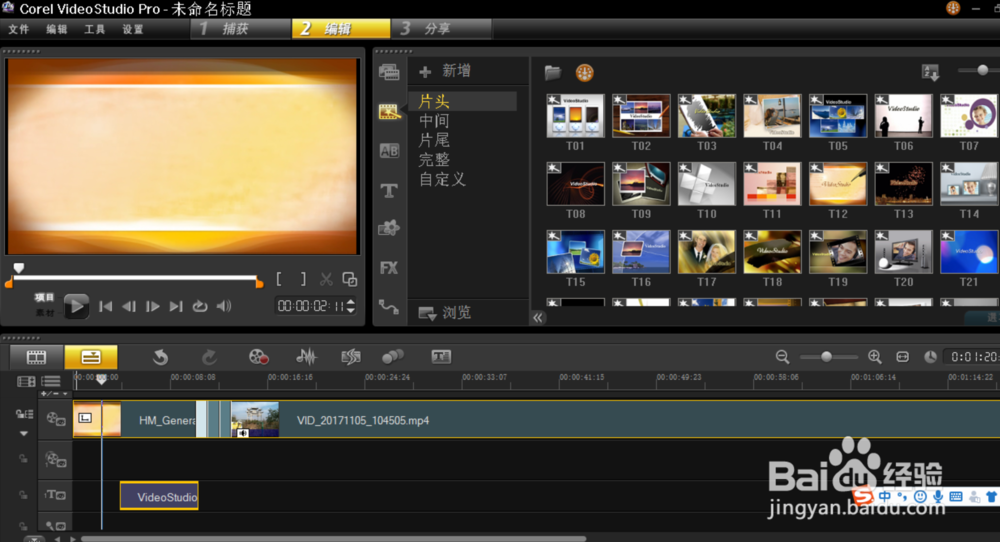This screenshot has width=1000, height=542.
Task: Switch to the 1 捕获 step tab
Action: [x=240, y=29]
